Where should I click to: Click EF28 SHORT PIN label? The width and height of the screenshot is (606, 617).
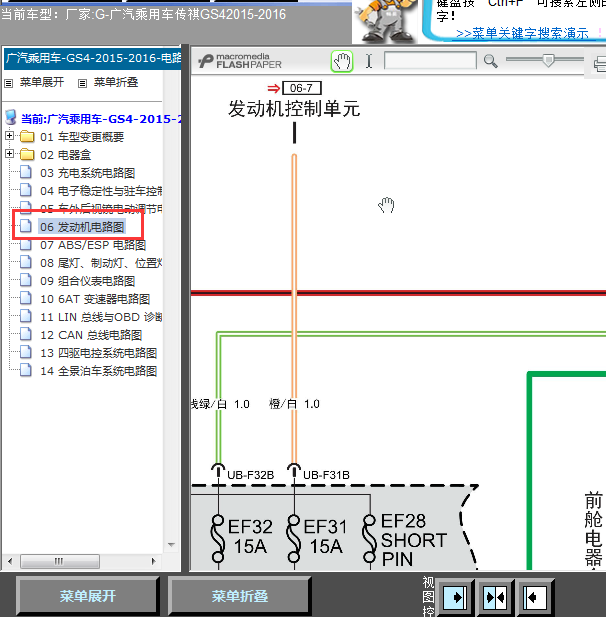(414, 540)
